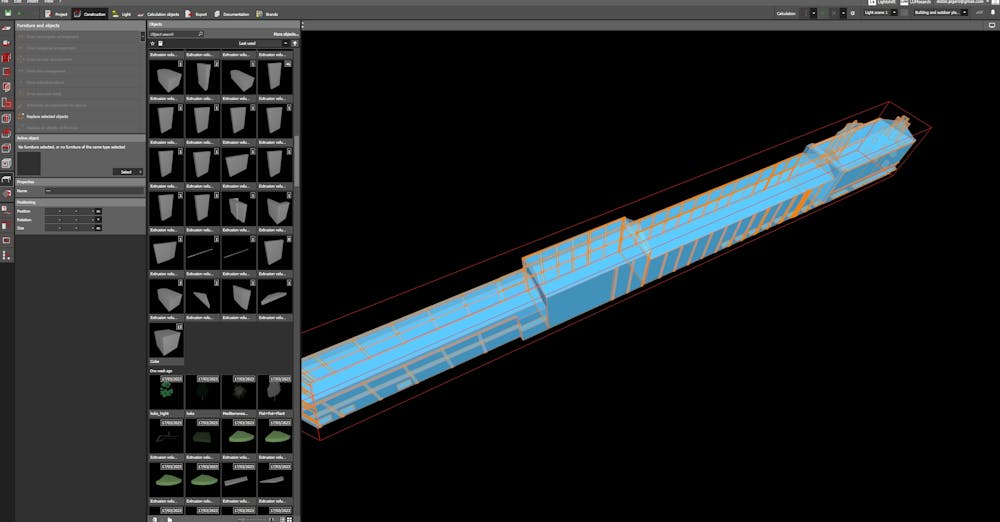Viewport: 1000px width, 522px height.
Task: Click the up-arrow icon beside Last used
Action: tap(294, 43)
